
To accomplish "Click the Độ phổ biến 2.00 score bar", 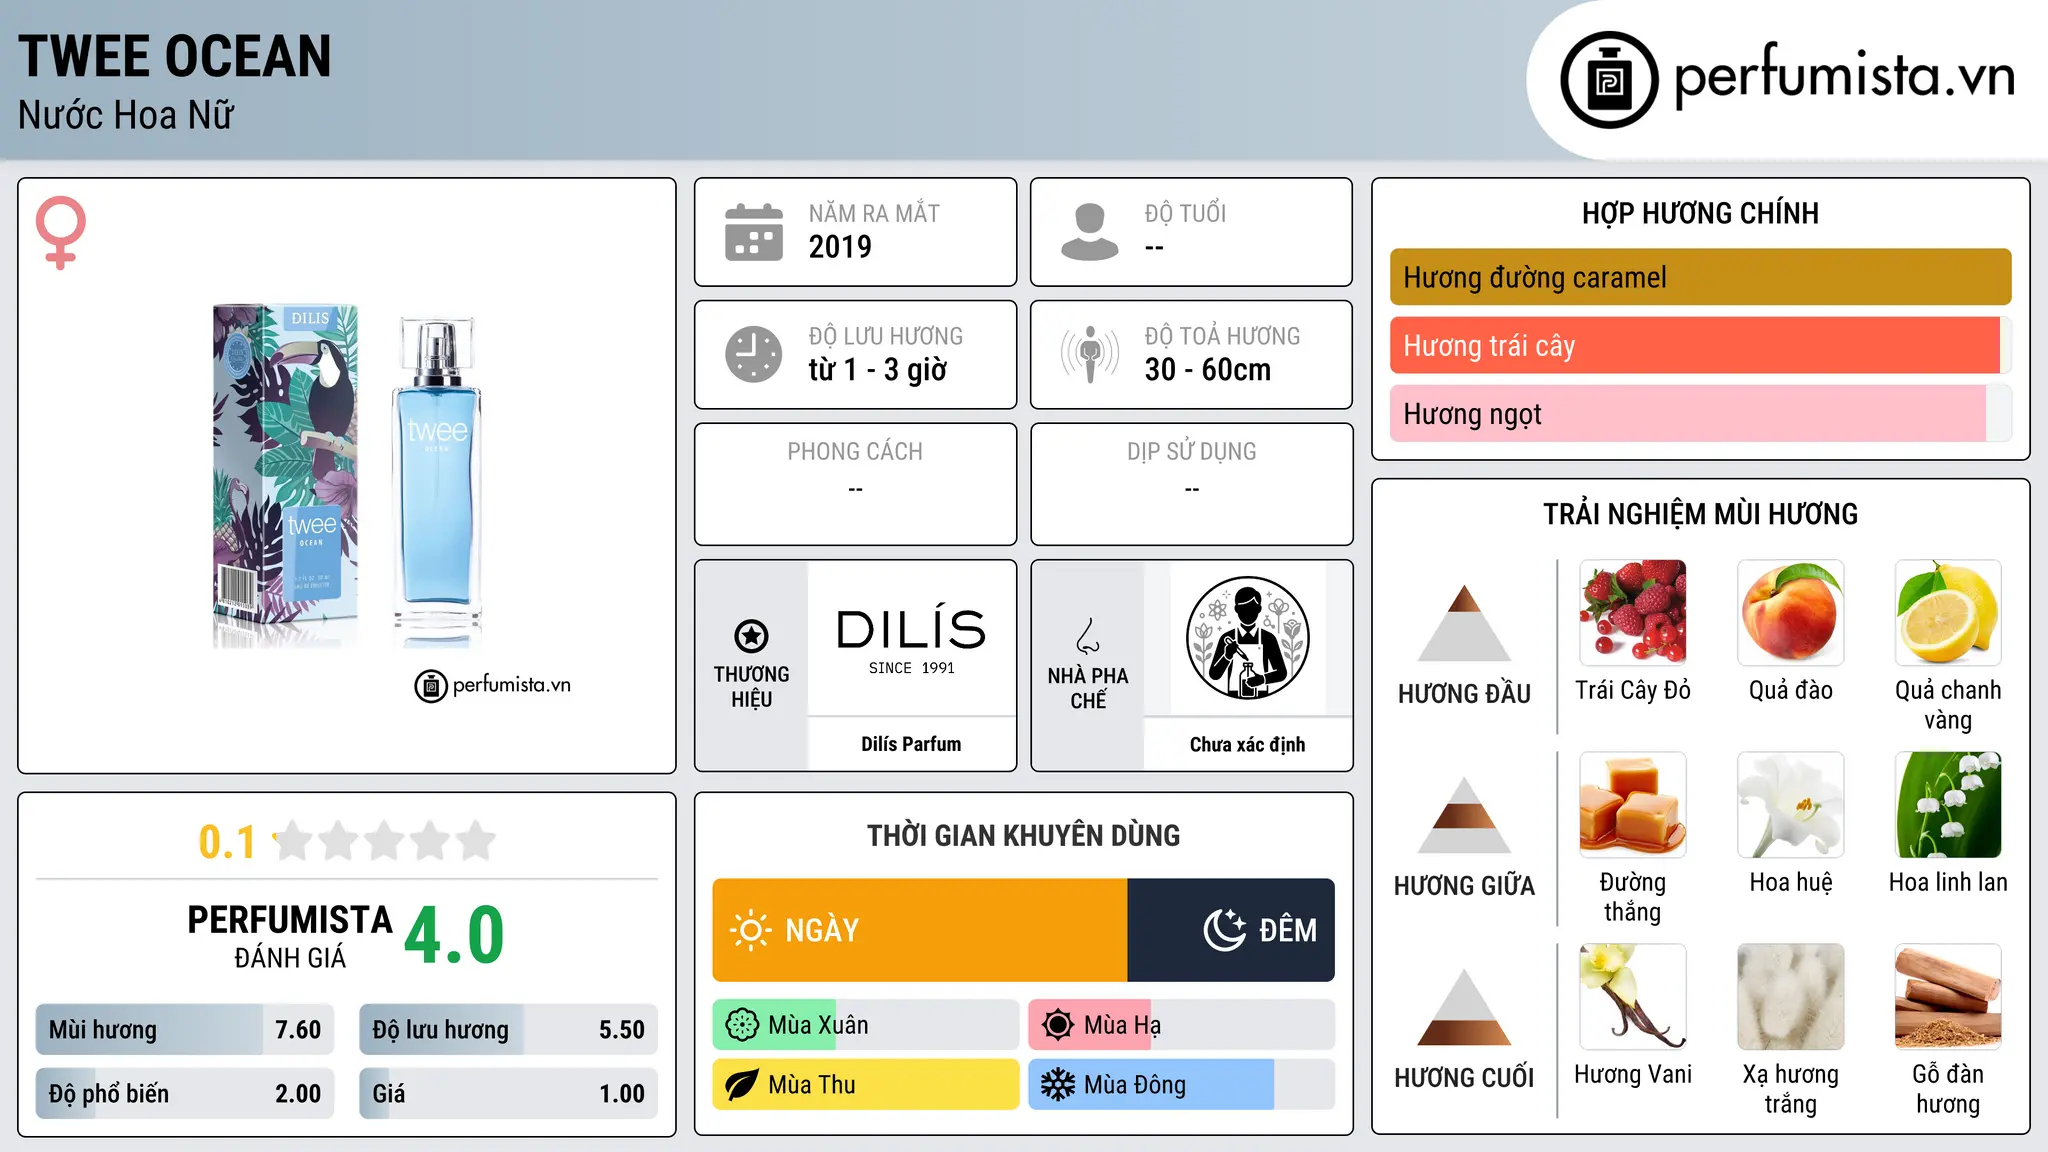I will click(x=185, y=1094).
